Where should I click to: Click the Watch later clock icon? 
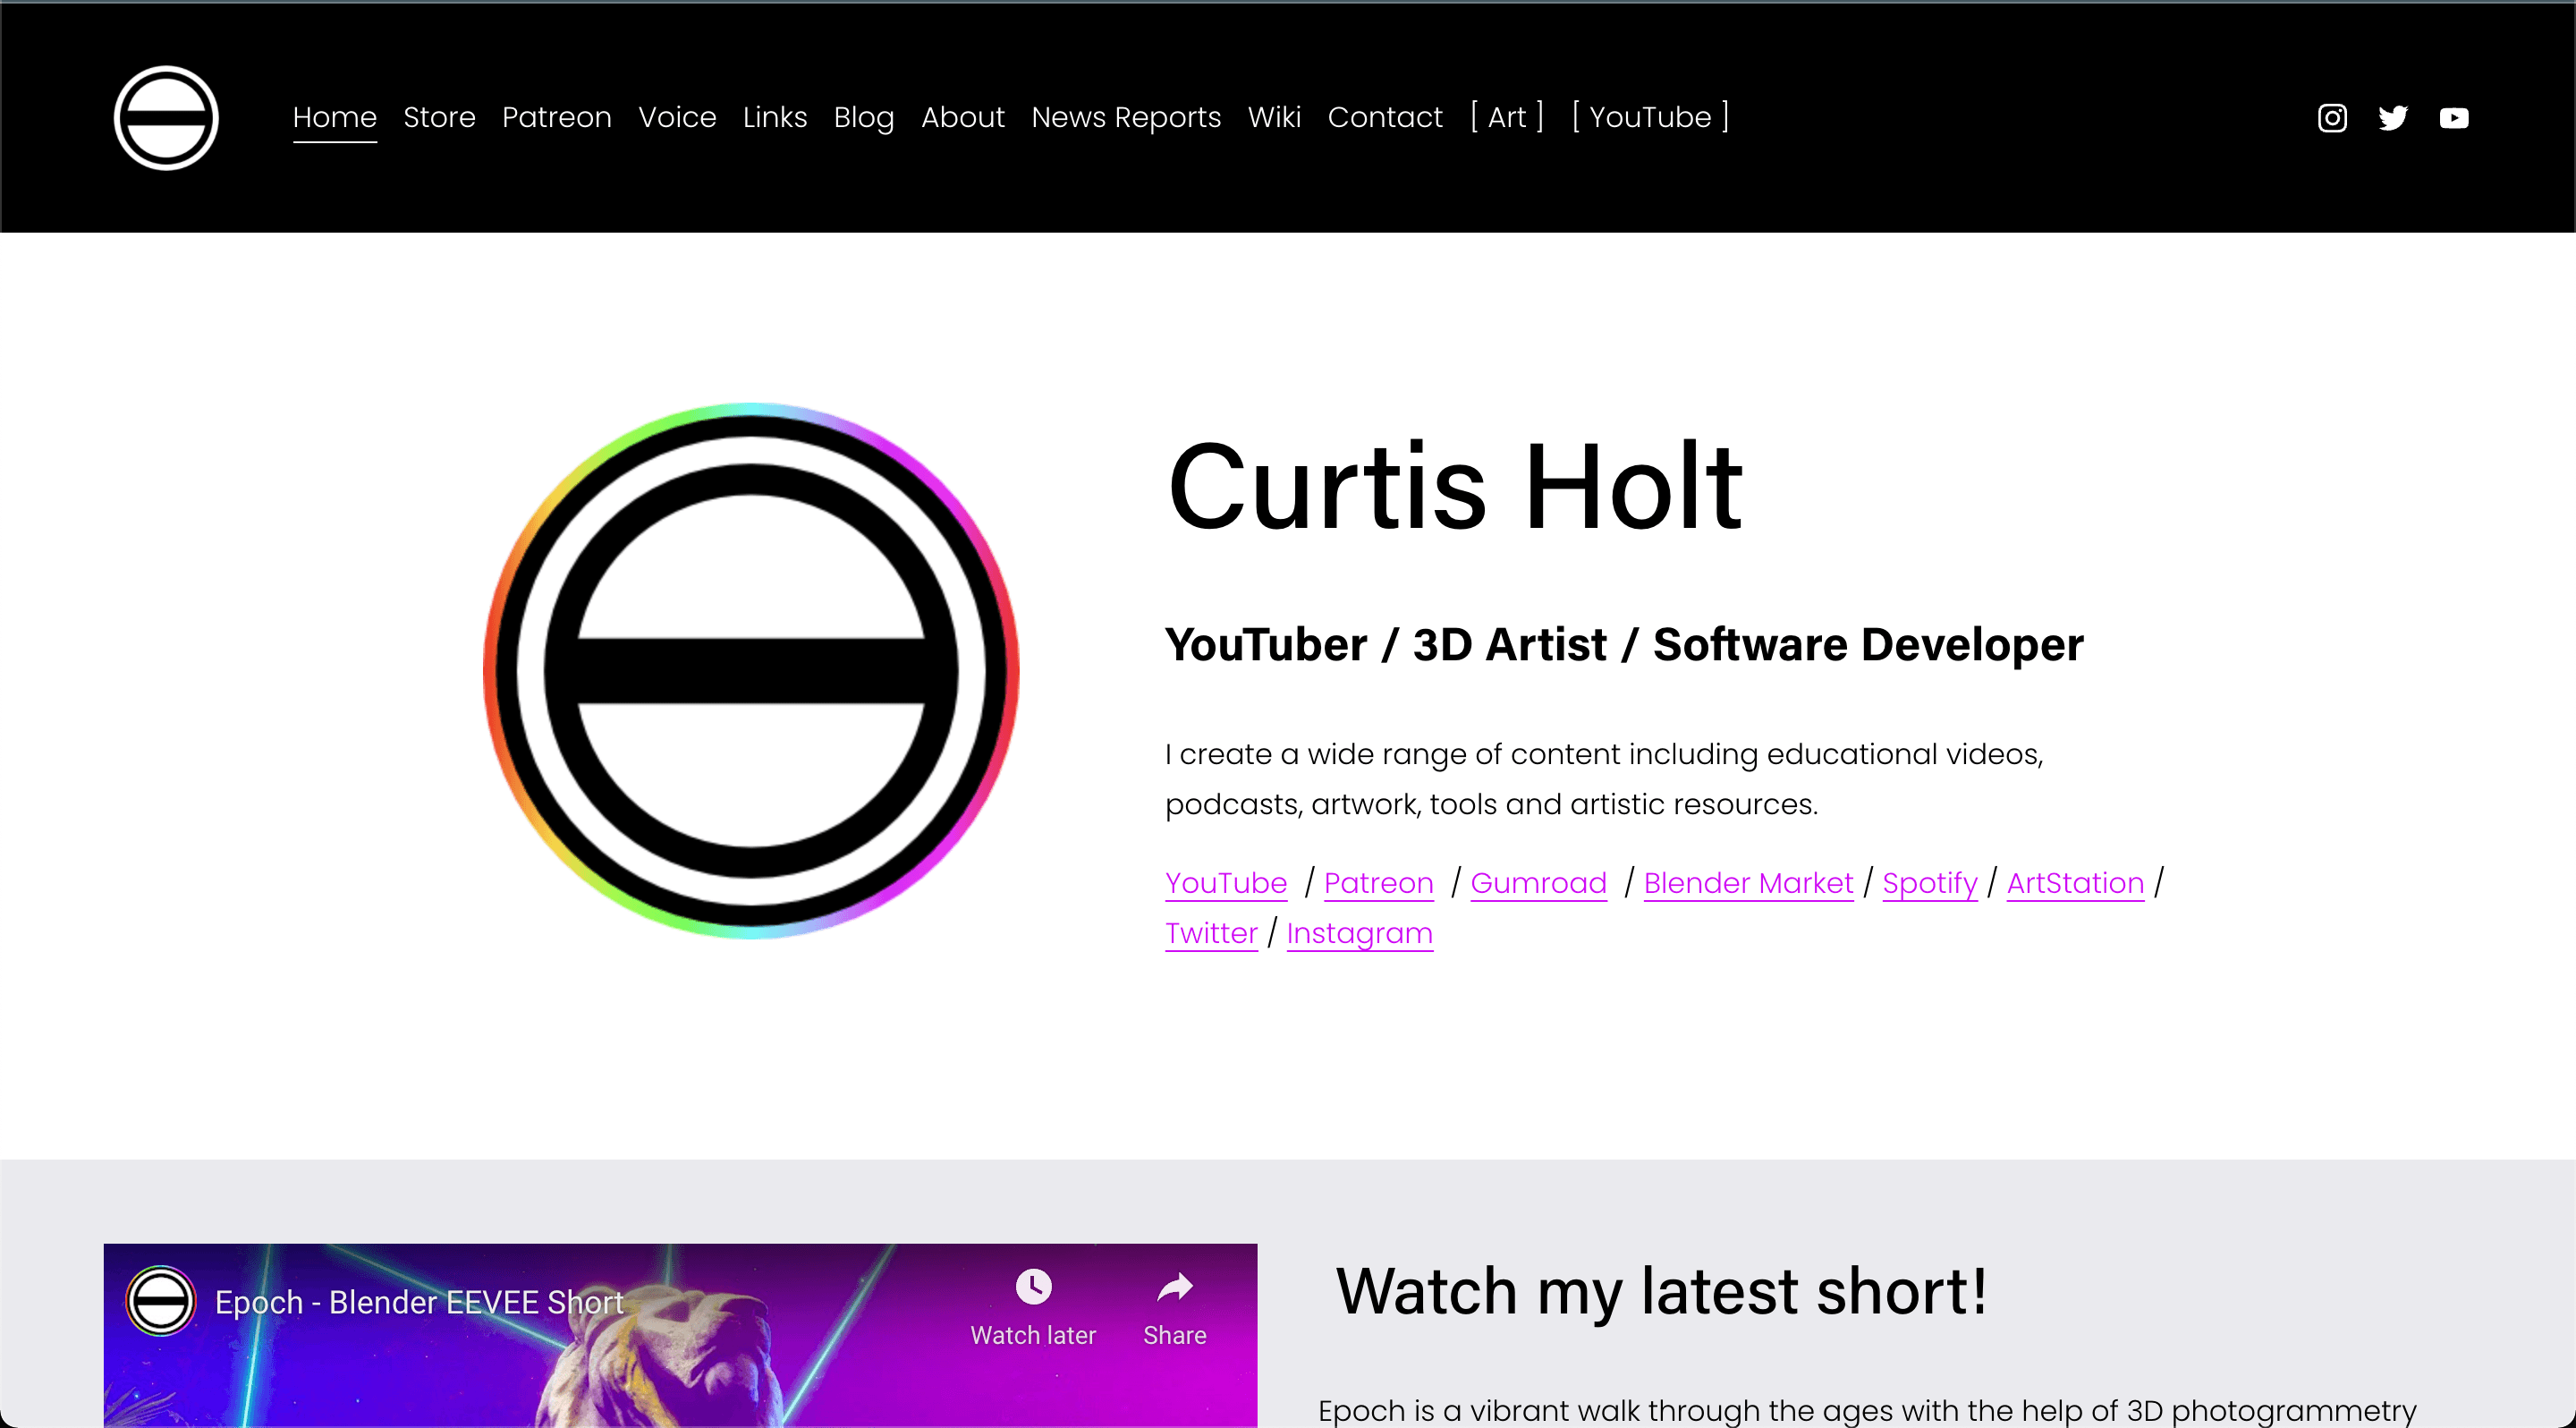click(x=1033, y=1286)
